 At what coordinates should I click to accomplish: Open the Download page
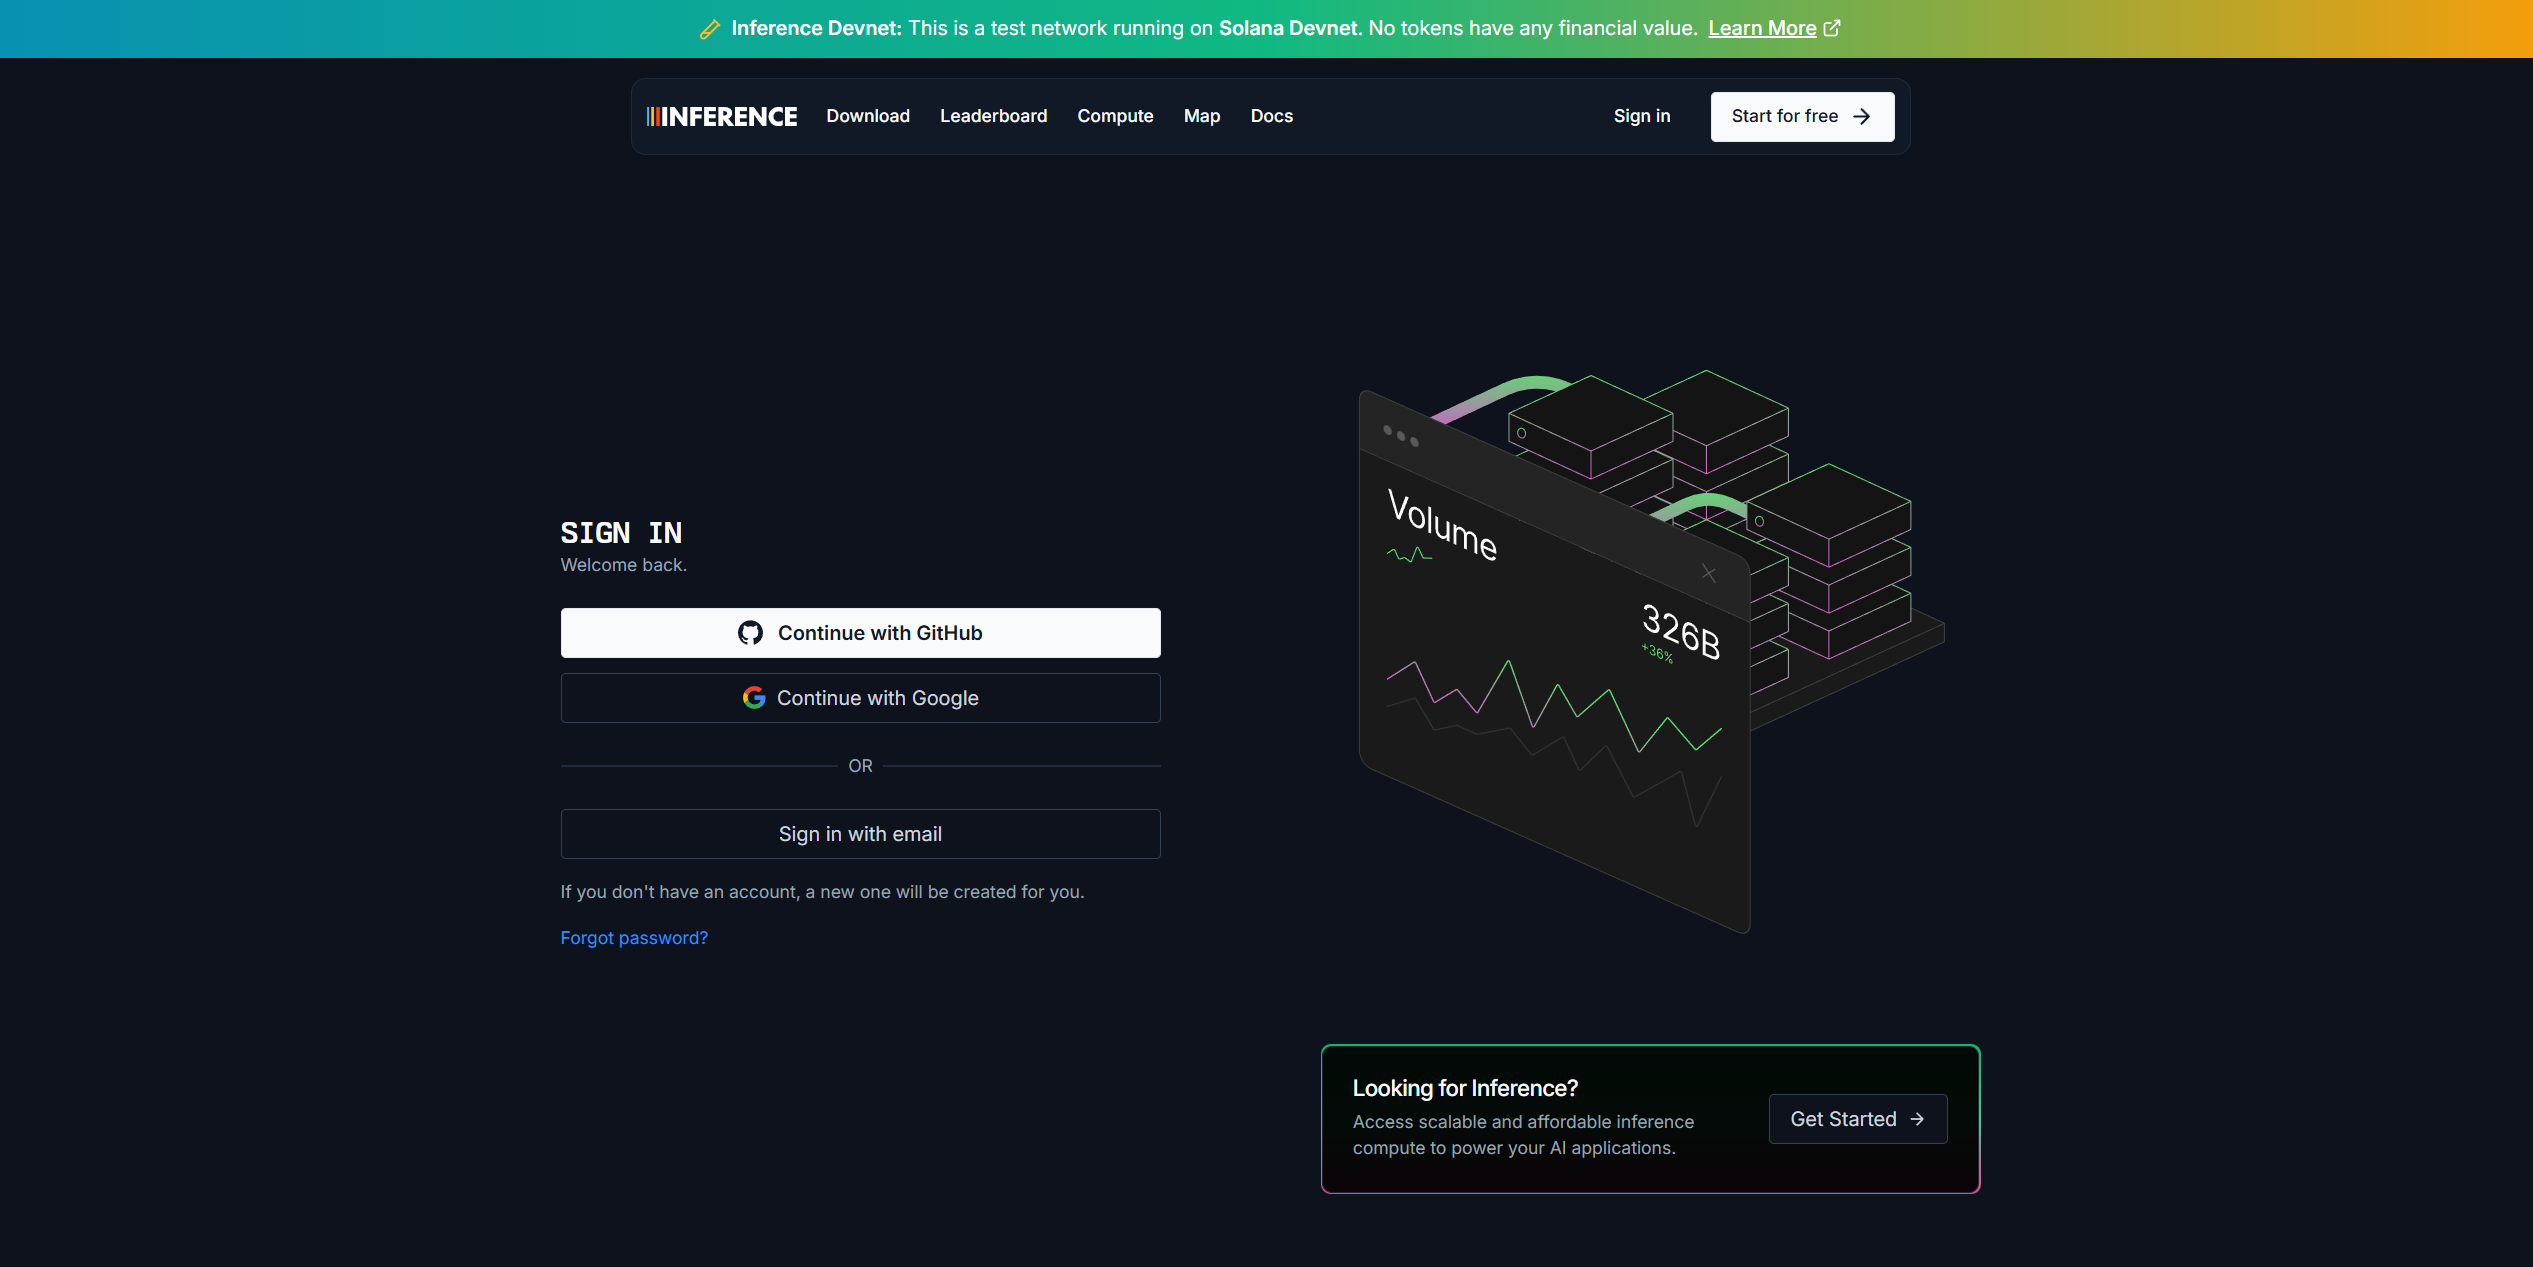(x=868, y=116)
